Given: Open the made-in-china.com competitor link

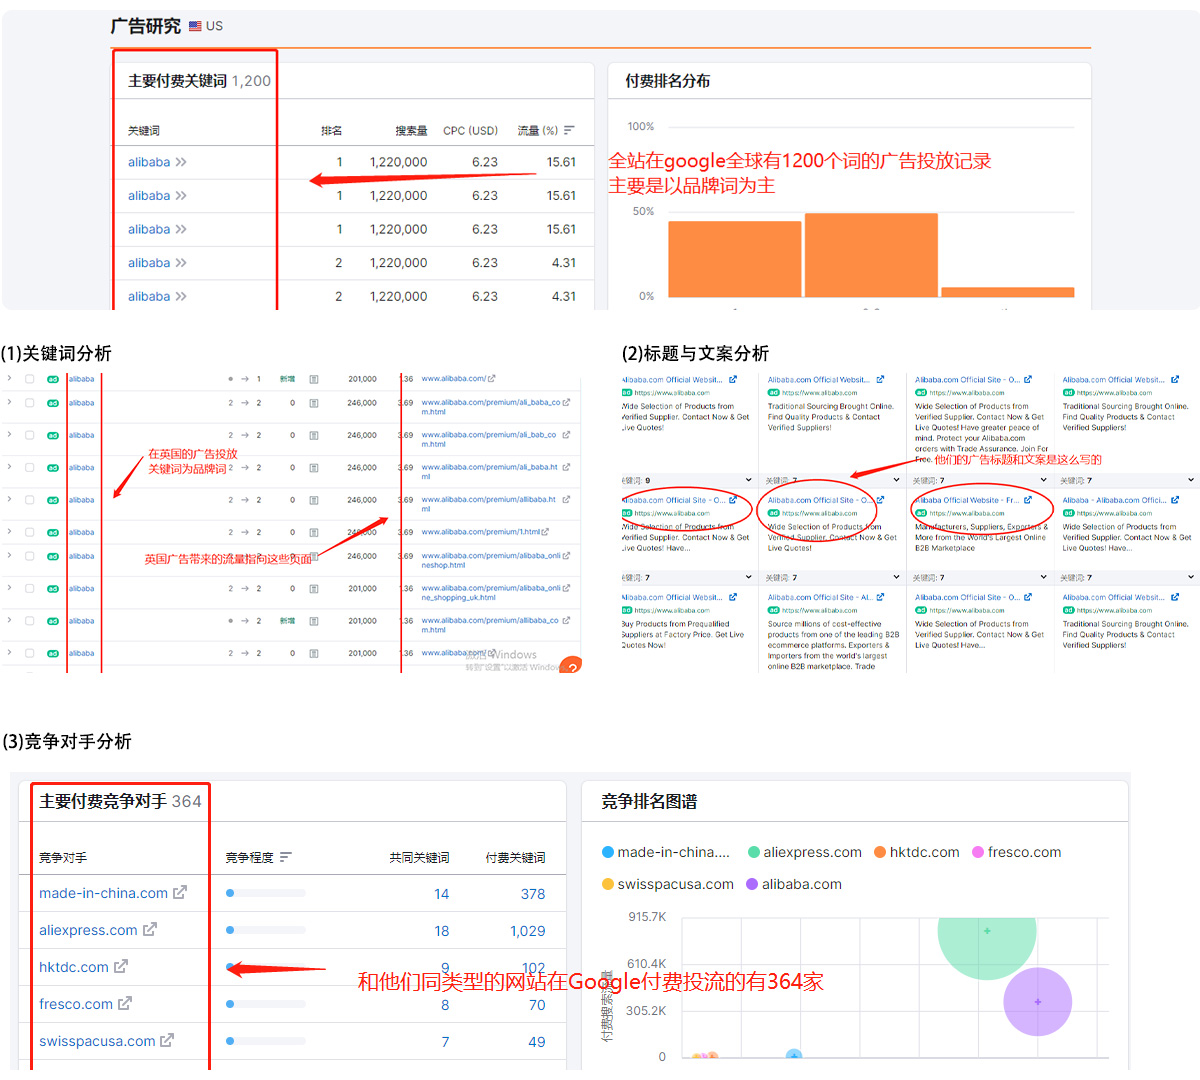Looking at the screenshot, I should coord(103,893).
